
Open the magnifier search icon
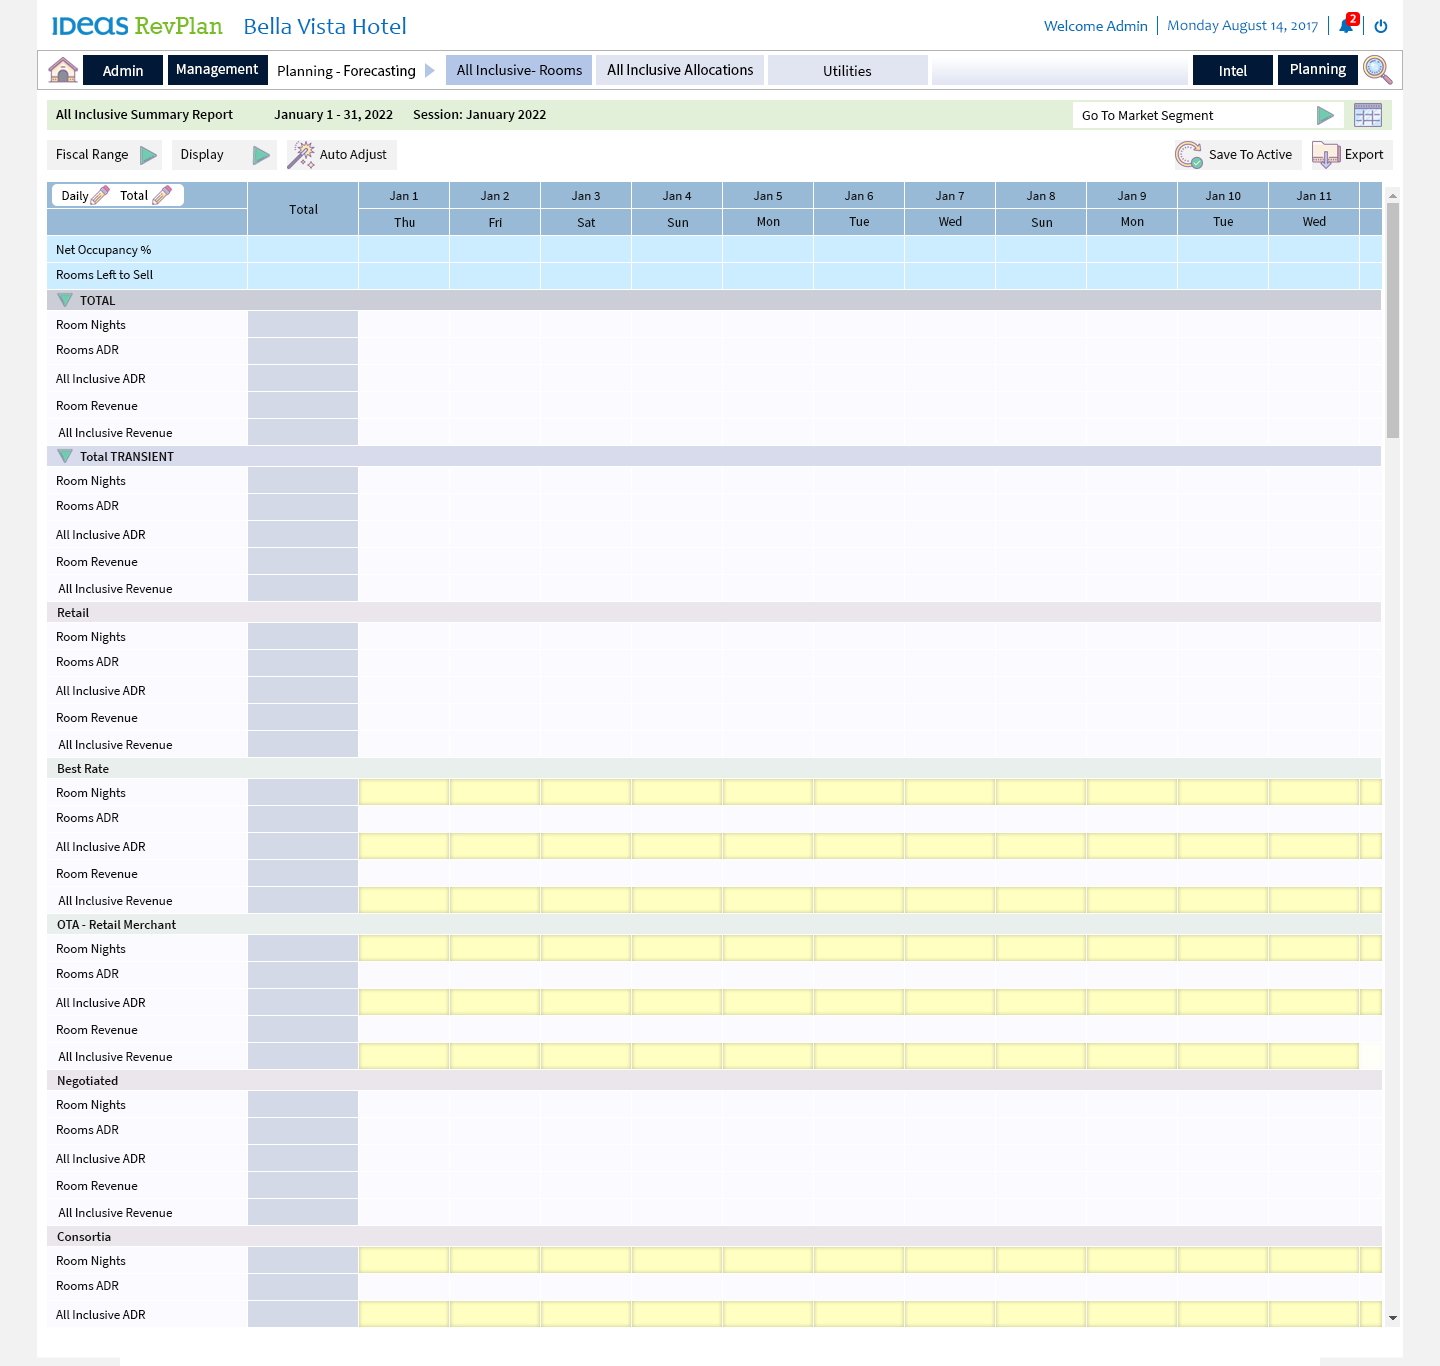pyautogui.click(x=1377, y=70)
